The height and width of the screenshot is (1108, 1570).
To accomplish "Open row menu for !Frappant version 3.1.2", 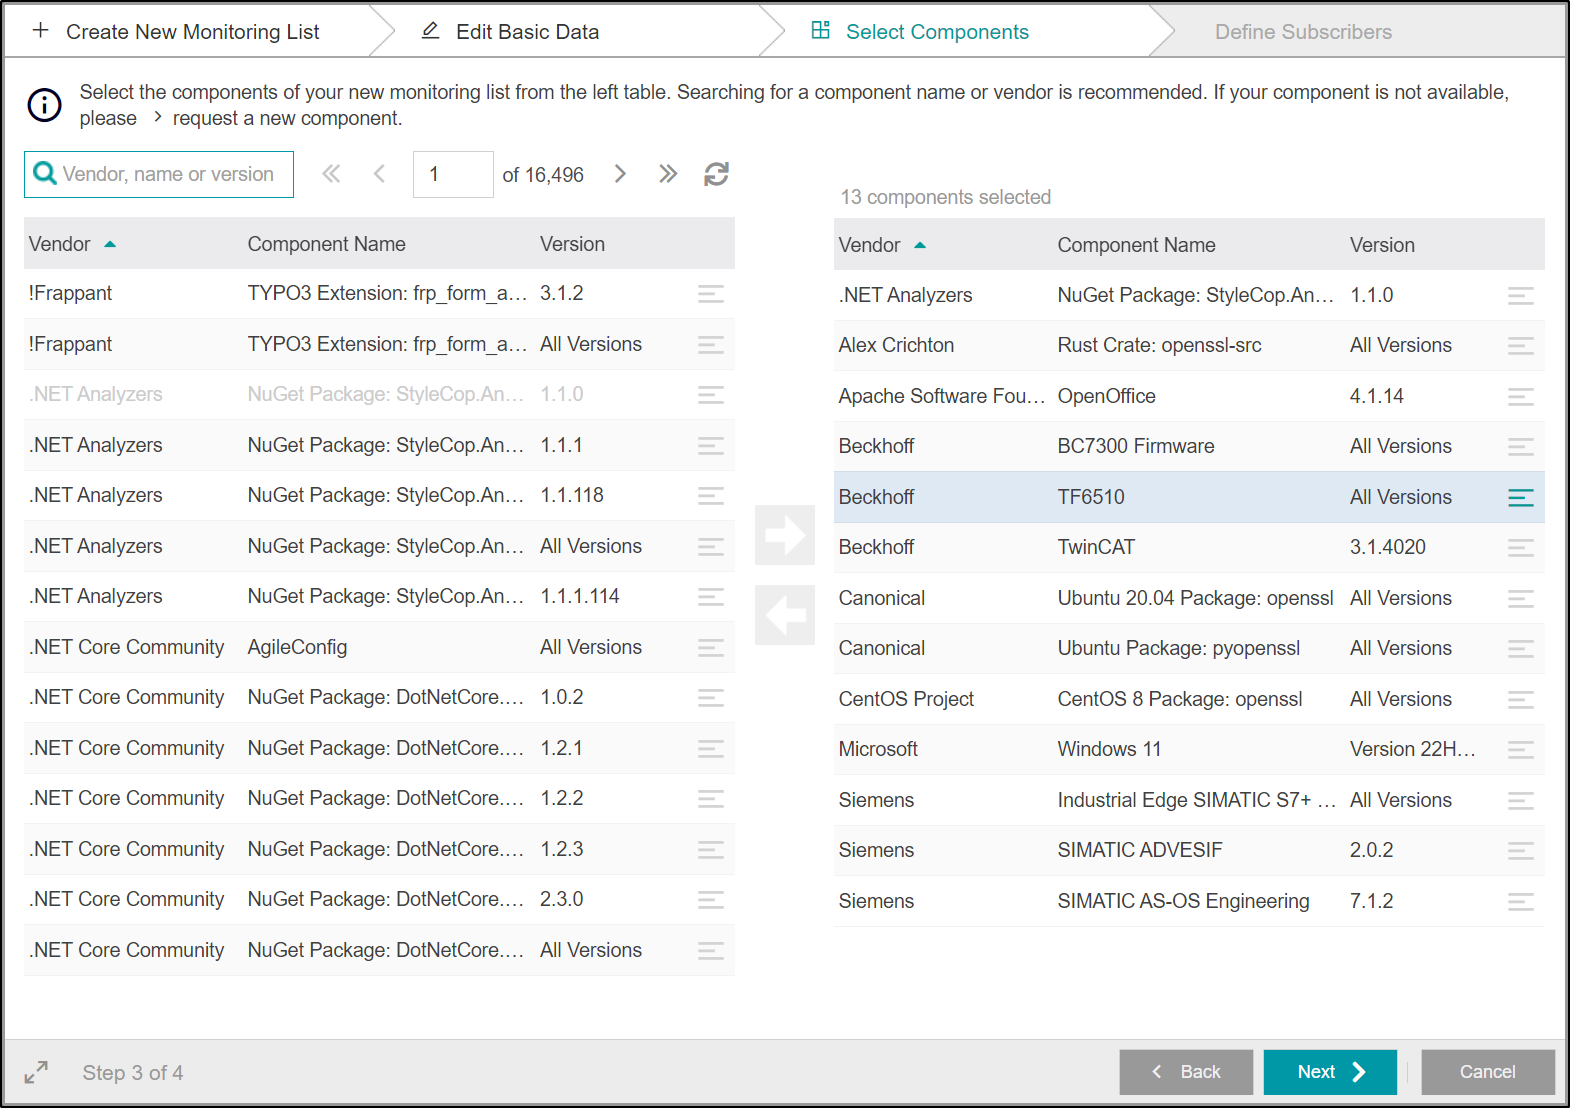I will (711, 294).
